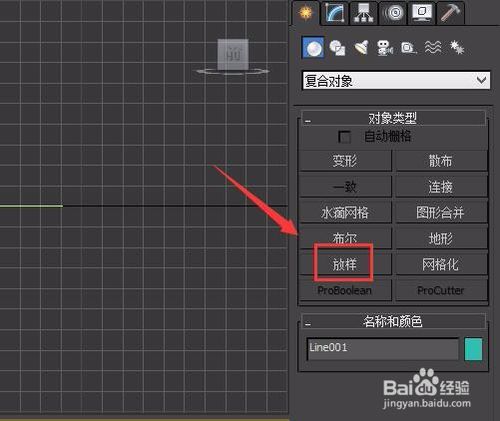Select the Shapes category icon
The image size is (500, 421).
[x=337, y=48]
